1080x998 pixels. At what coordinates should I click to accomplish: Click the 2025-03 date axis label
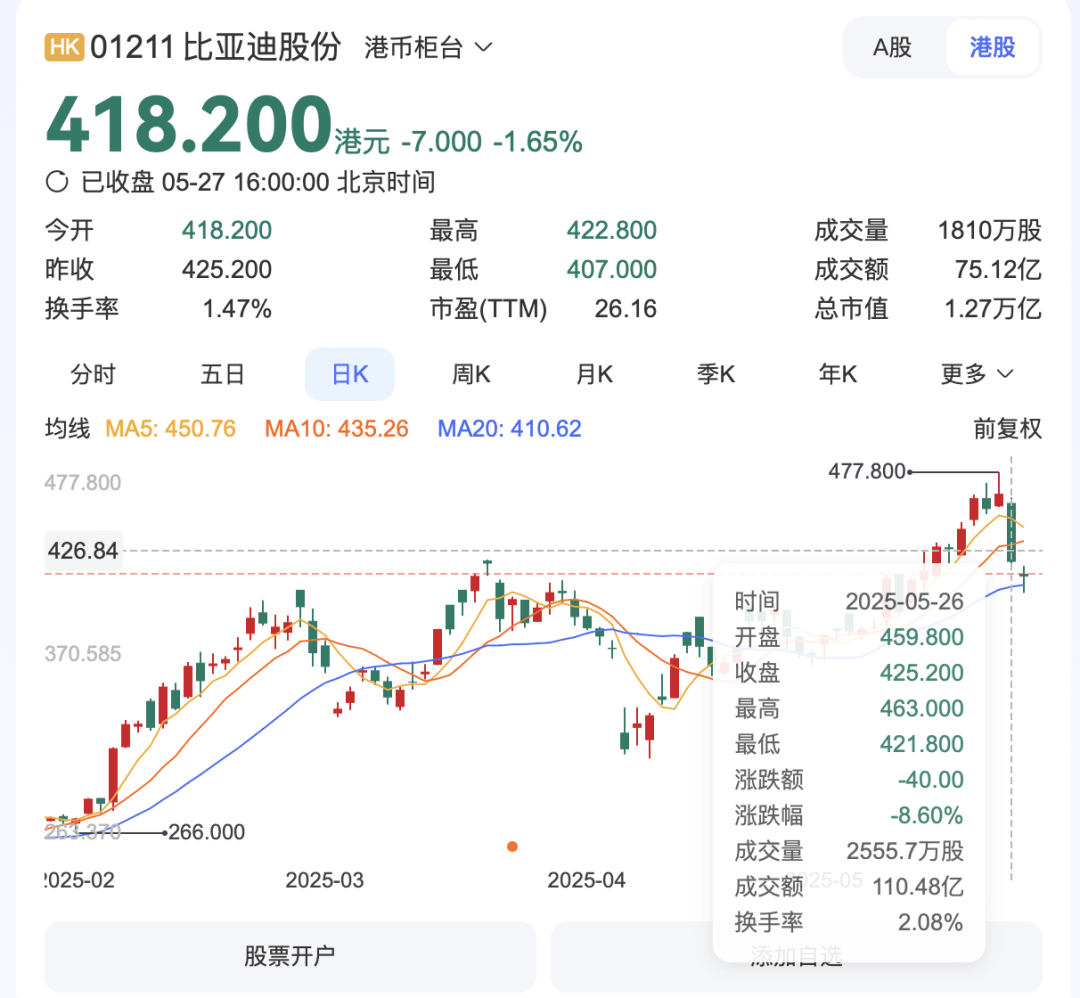click(324, 880)
